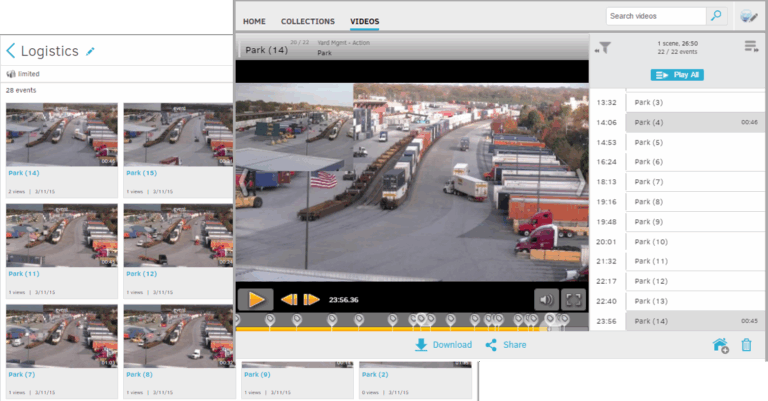Edit the Logistics collection name
The image size is (768, 401).
click(91, 50)
